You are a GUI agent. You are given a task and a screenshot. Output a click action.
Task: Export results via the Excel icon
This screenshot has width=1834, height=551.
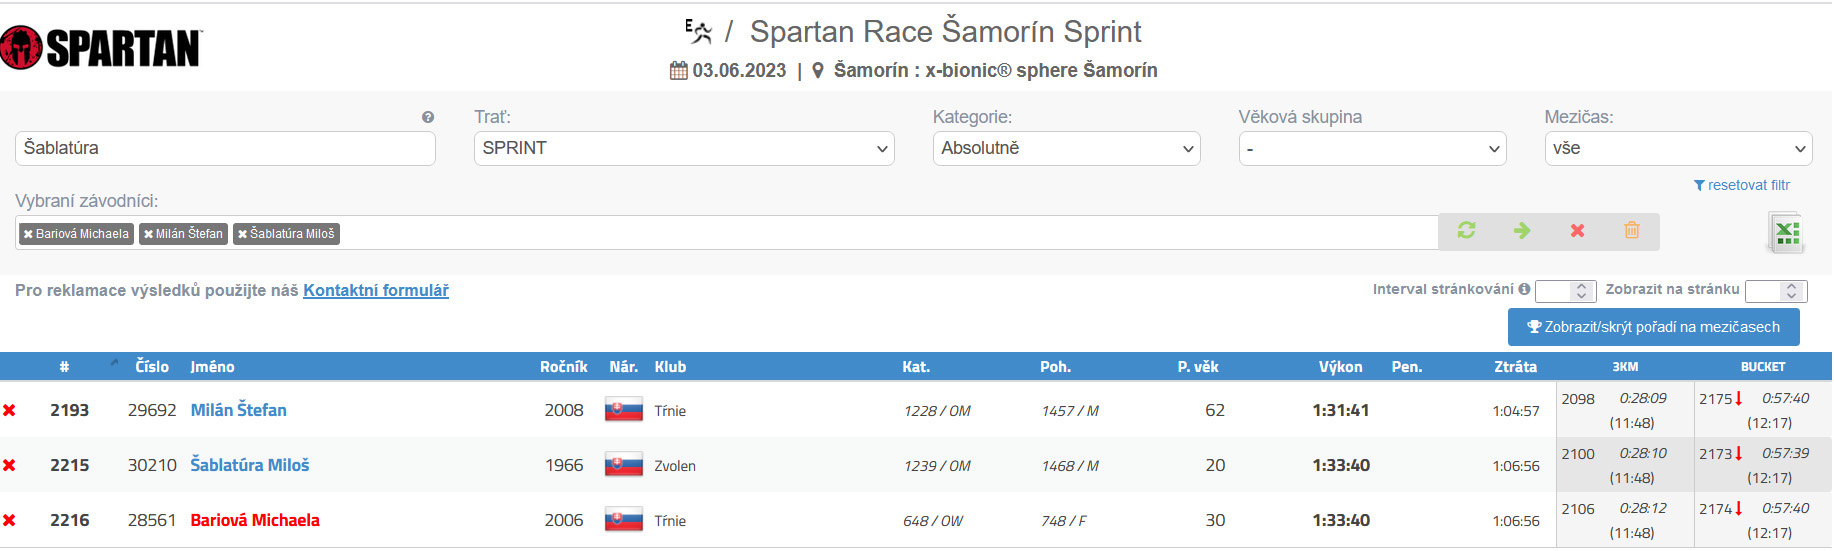[x=1786, y=233]
